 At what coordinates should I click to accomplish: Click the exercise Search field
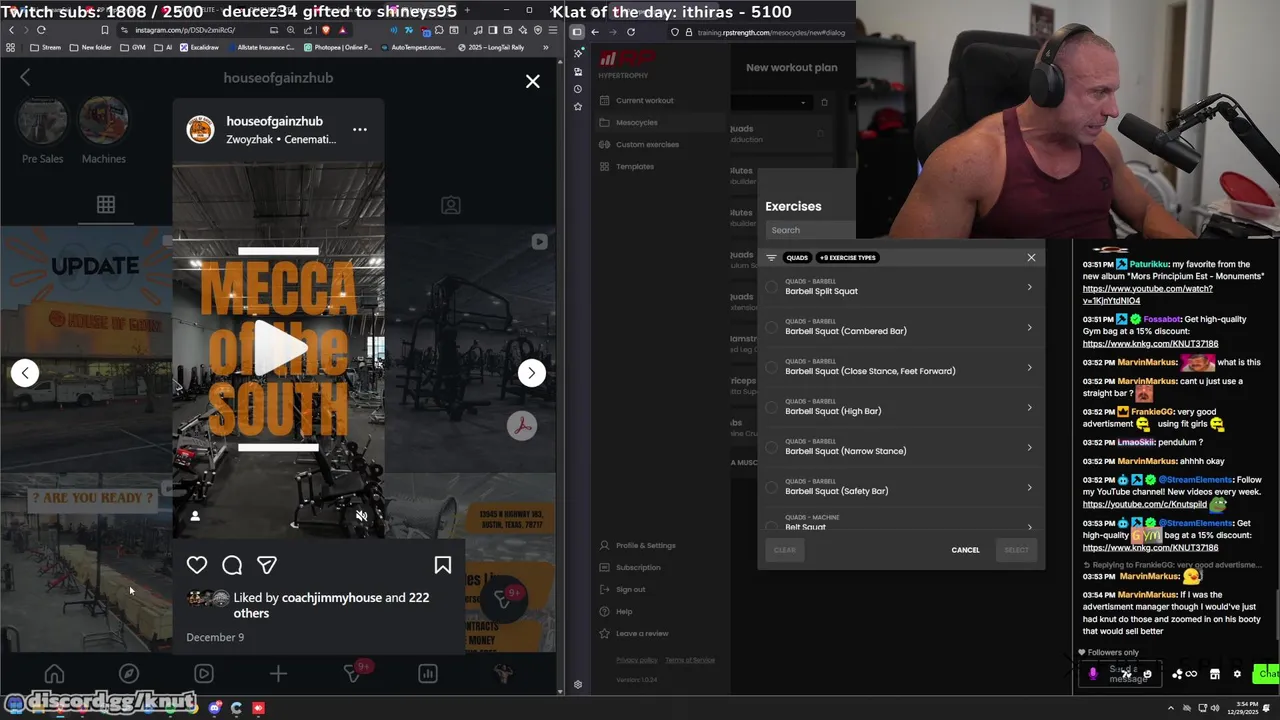pos(810,230)
